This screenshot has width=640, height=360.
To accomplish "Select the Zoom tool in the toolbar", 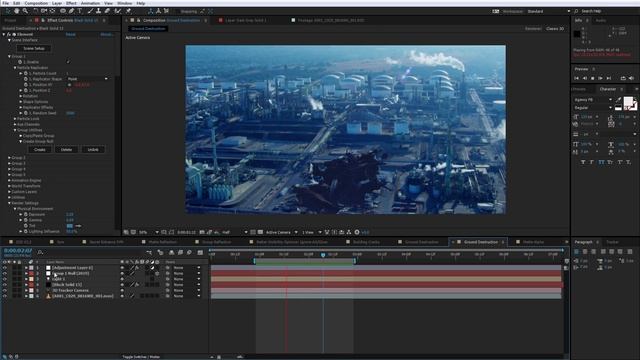I will pyautogui.click(x=25, y=11).
